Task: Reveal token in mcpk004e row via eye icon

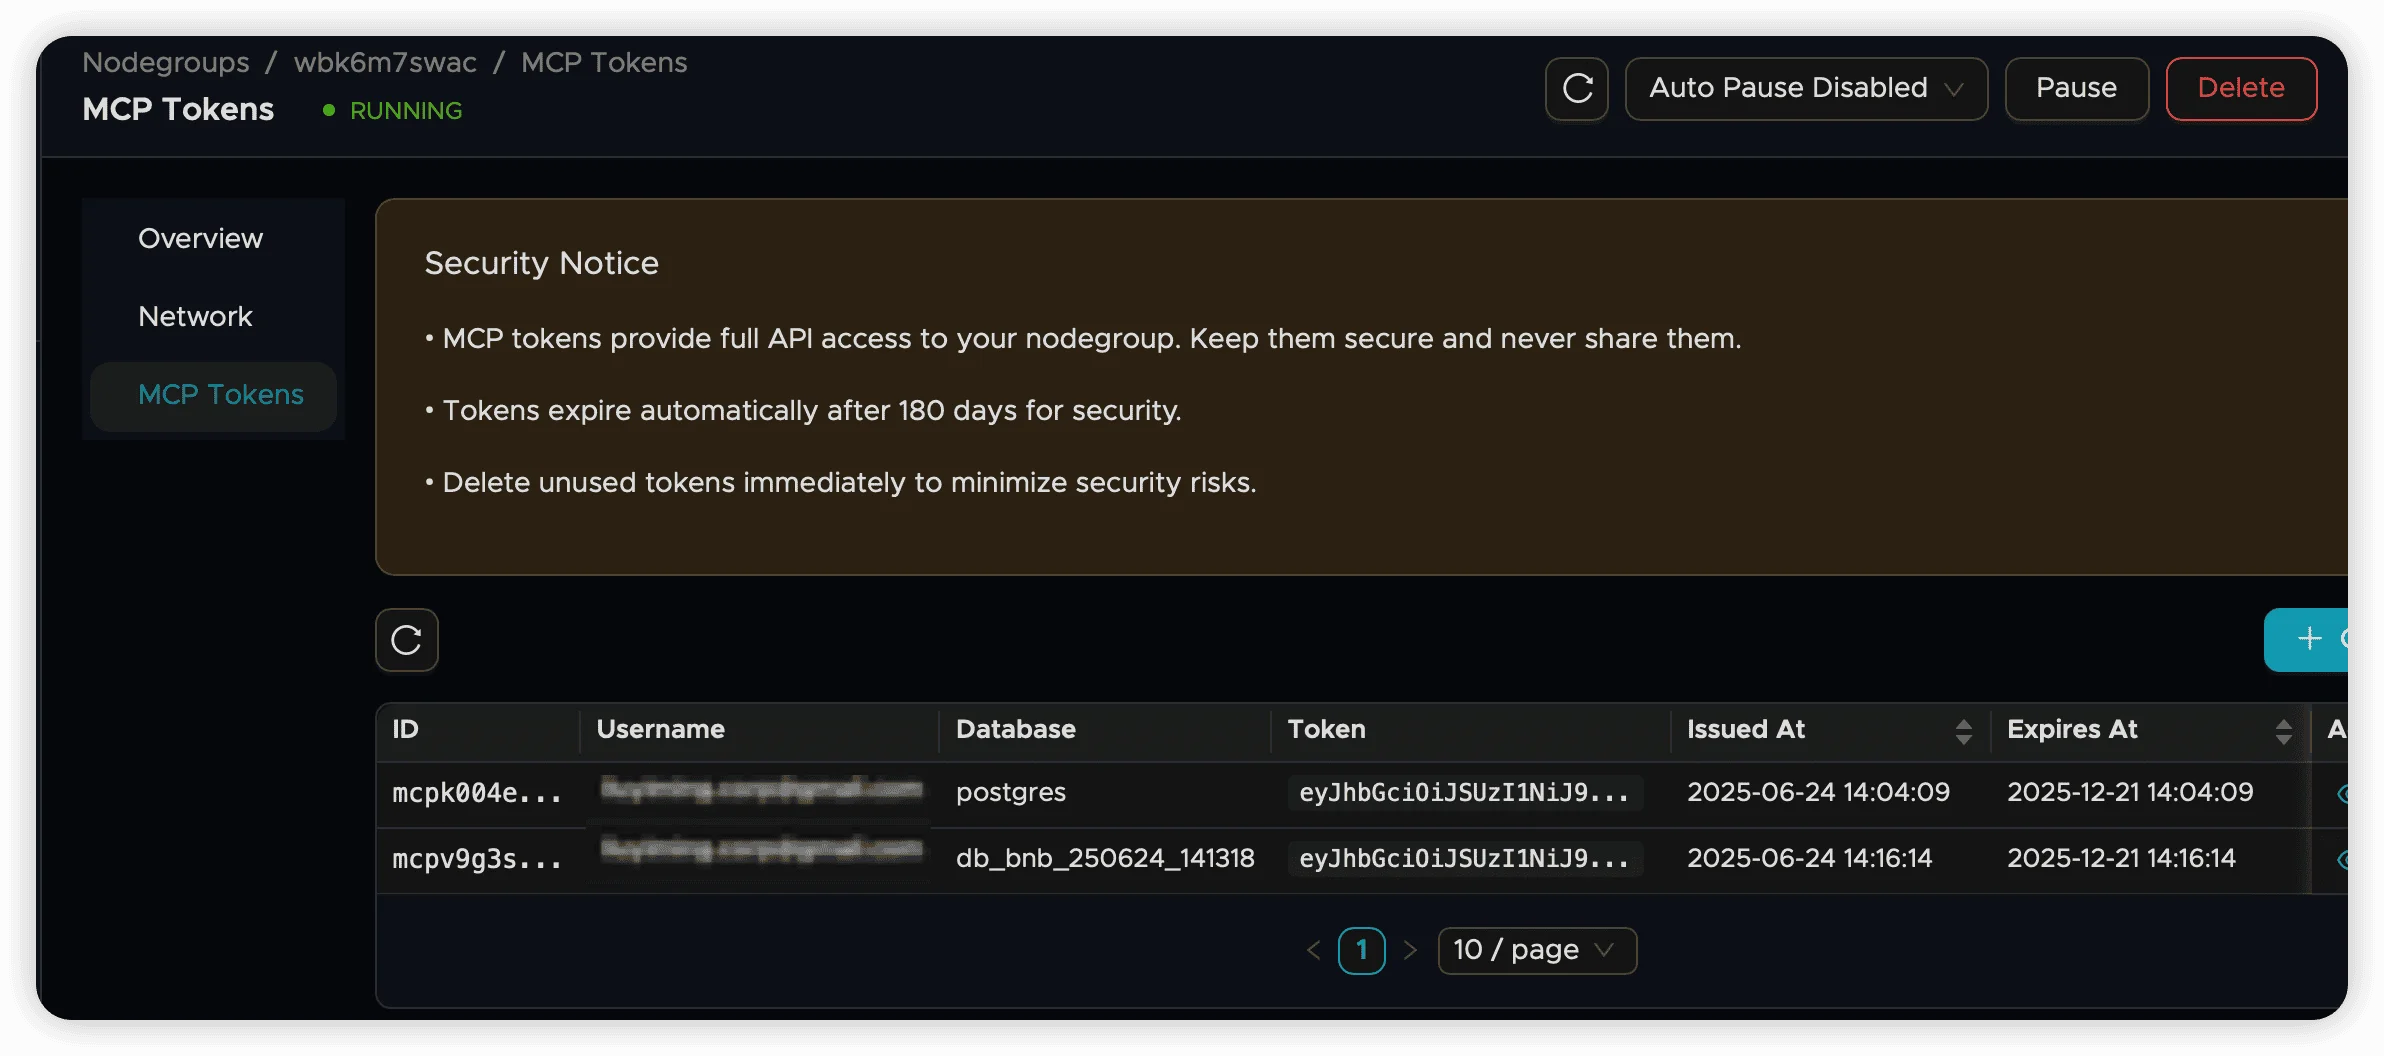Action: pyautogui.click(x=2341, y=794)
